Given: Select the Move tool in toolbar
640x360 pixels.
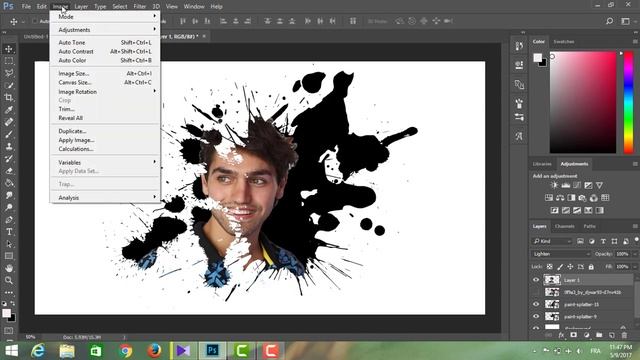Looking at the screenshot, I should pos(9,49).
